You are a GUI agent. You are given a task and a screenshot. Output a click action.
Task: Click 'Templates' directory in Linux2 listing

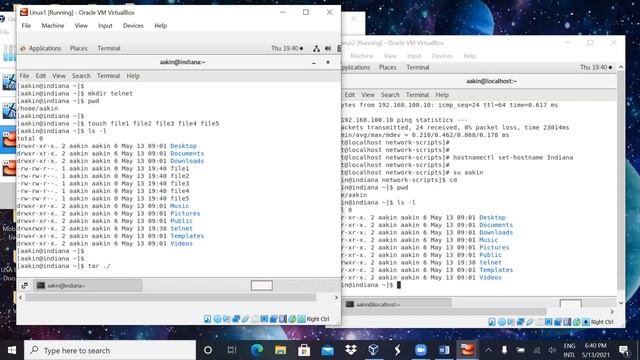click(496, 270)
